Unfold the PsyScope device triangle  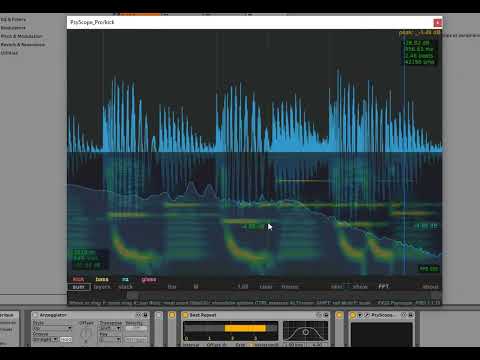(360, 315)
